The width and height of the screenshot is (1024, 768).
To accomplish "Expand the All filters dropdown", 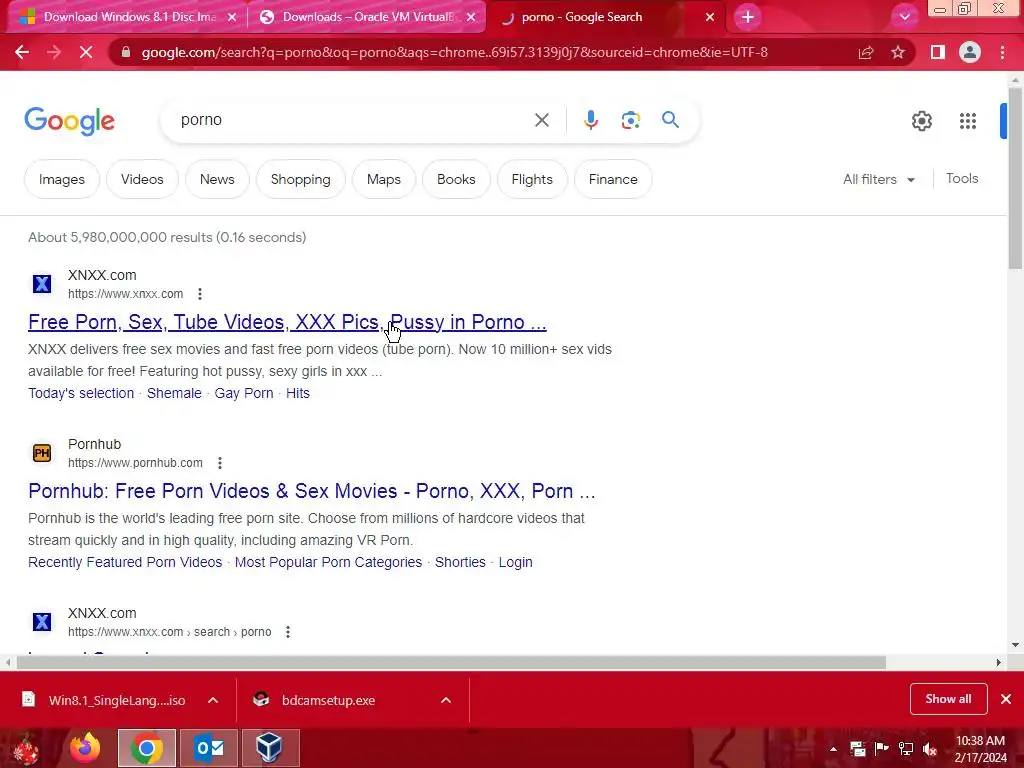I will pyautogui.click(x=879, y=179).
